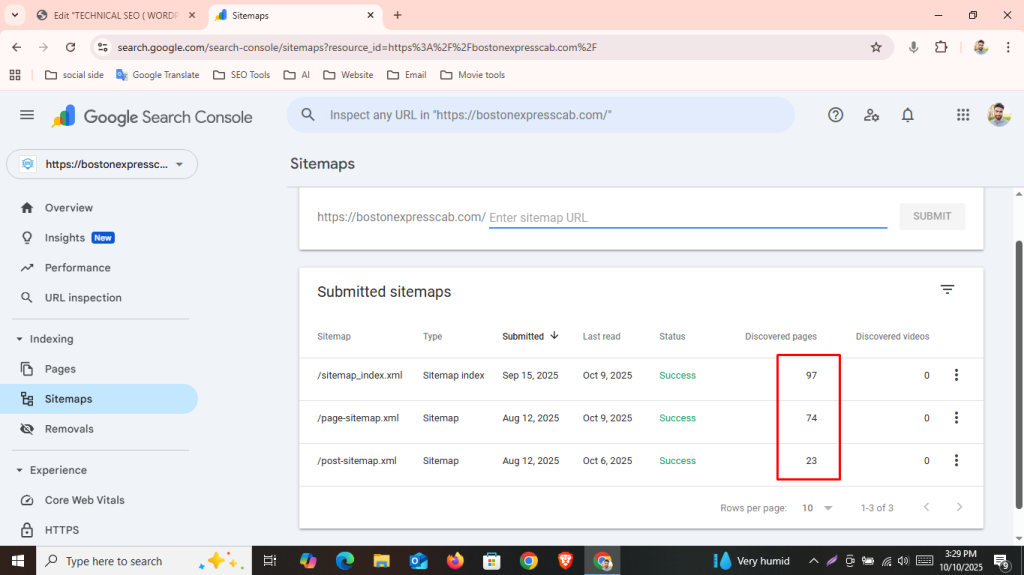Open the new tab with plus button

(x=397, y=15)
